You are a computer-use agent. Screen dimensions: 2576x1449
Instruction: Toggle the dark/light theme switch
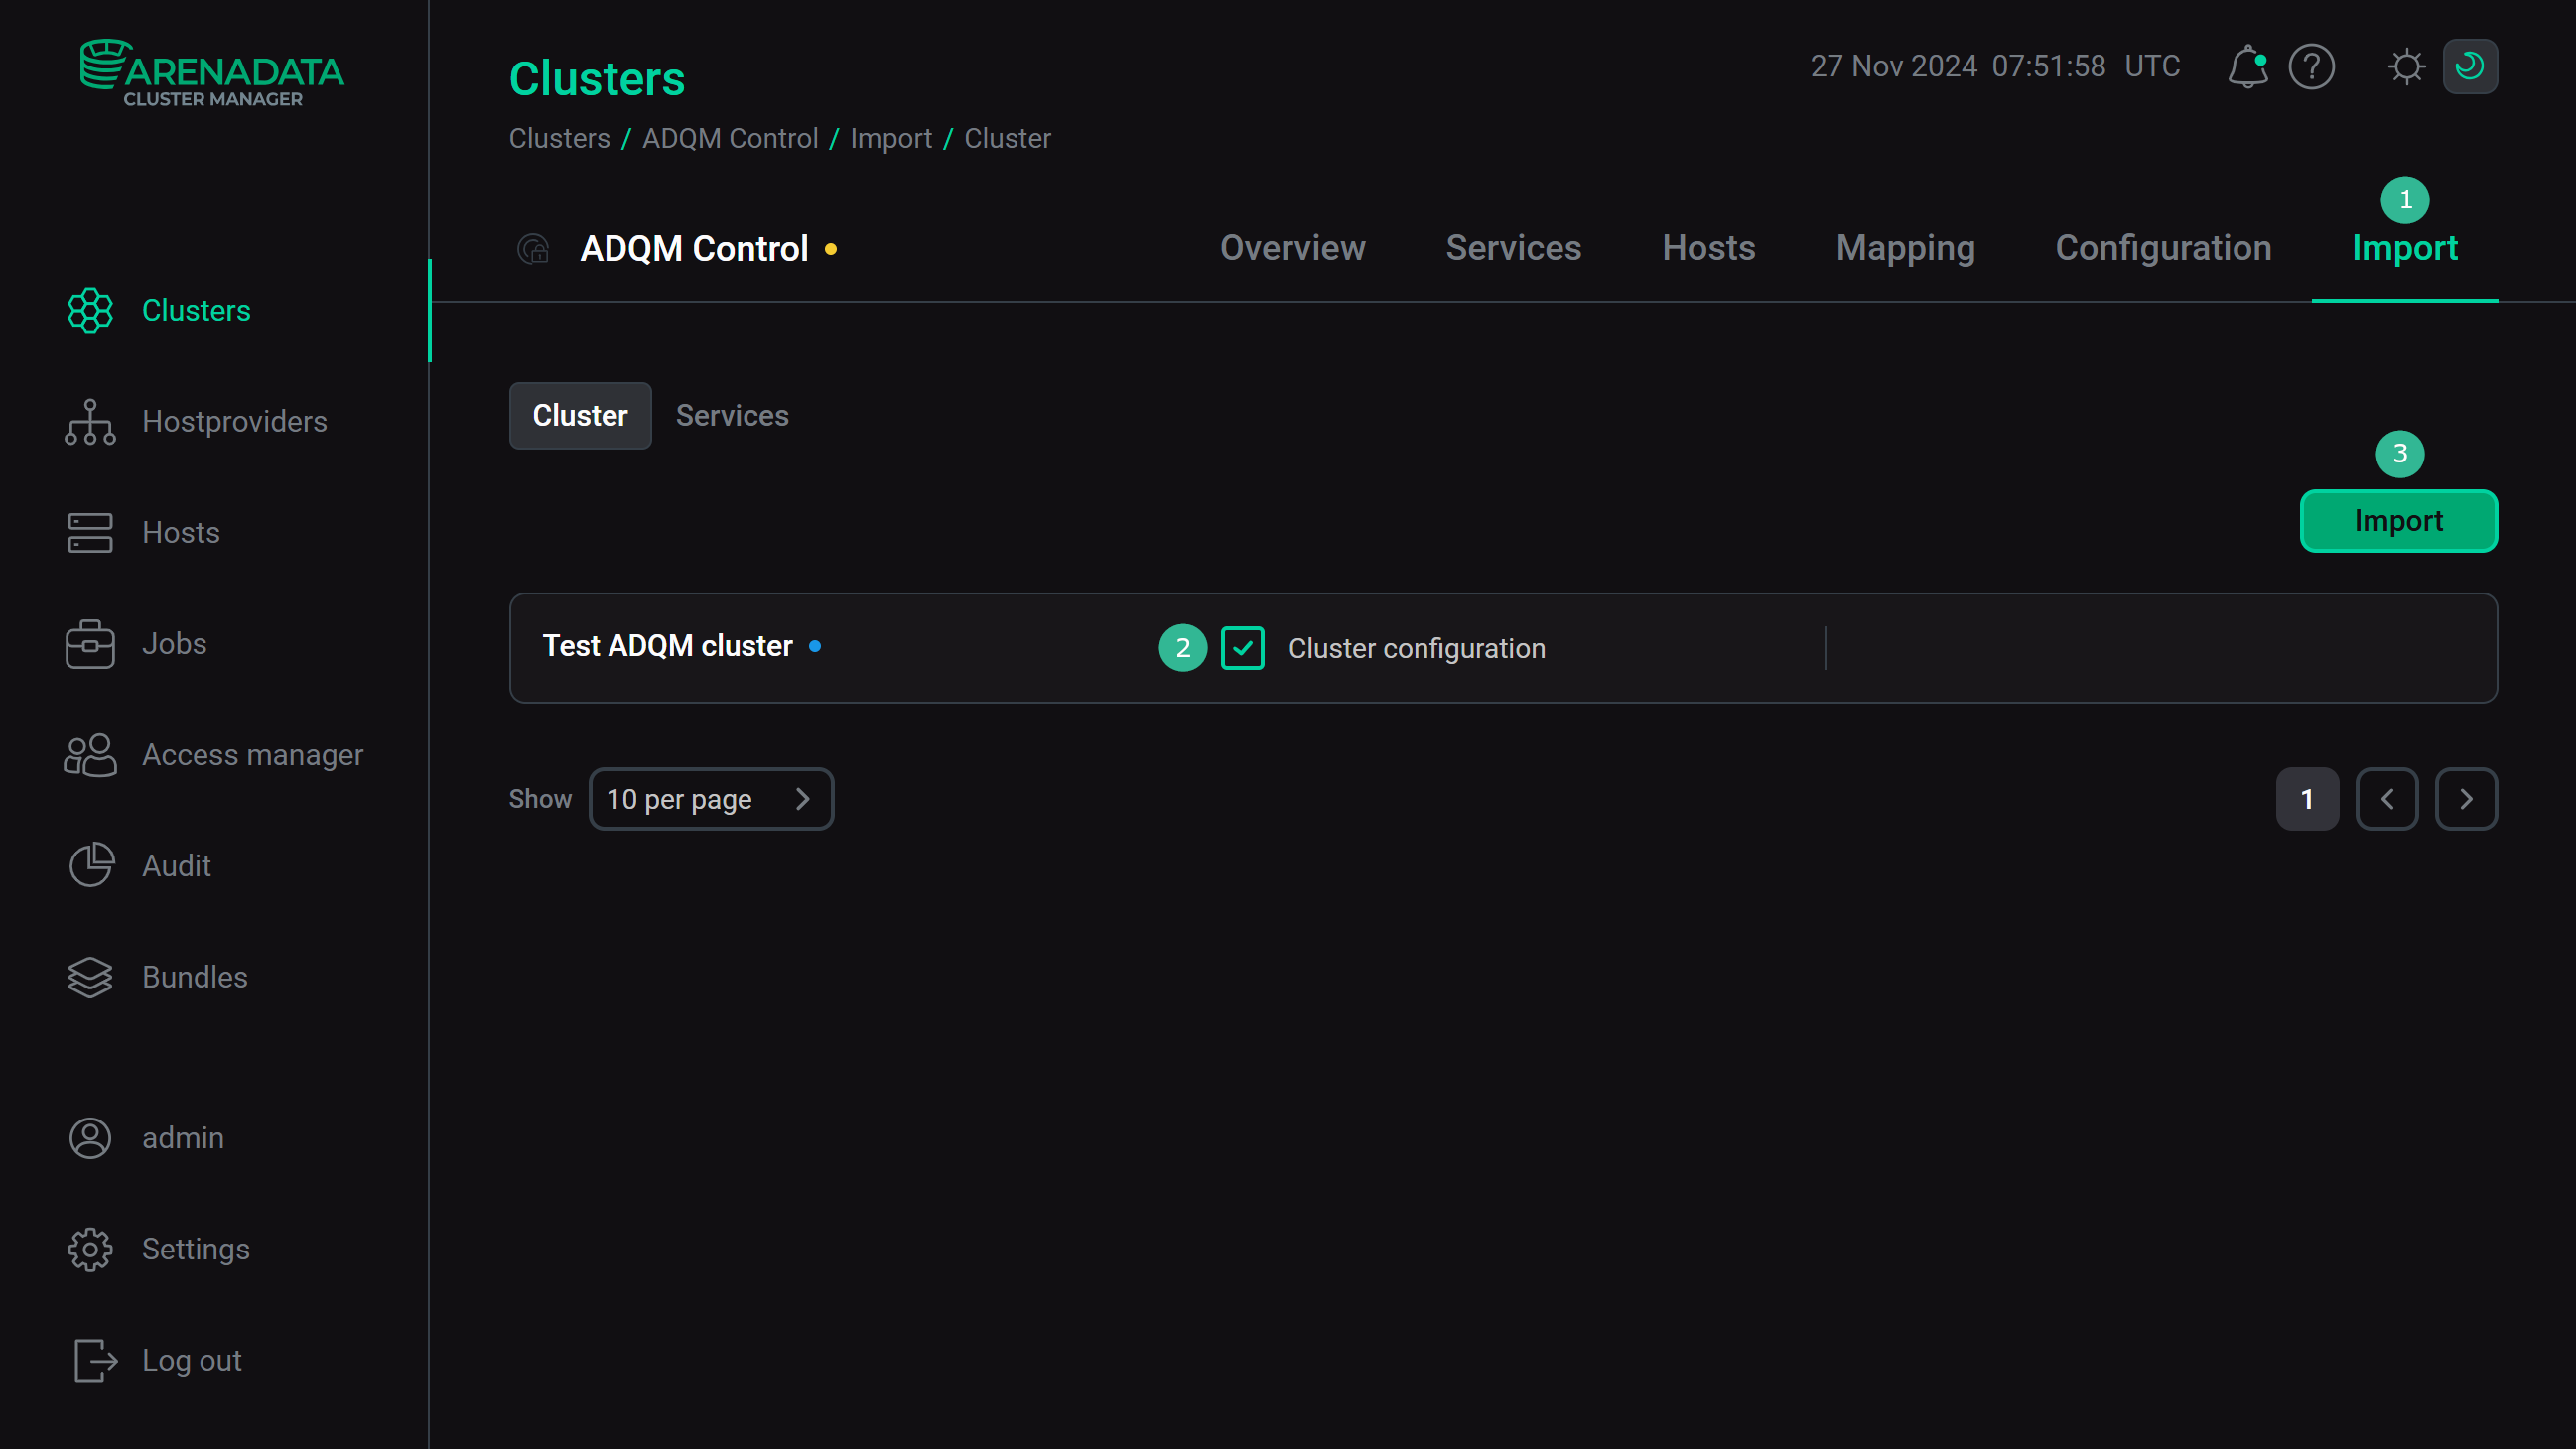[2469, 66]
